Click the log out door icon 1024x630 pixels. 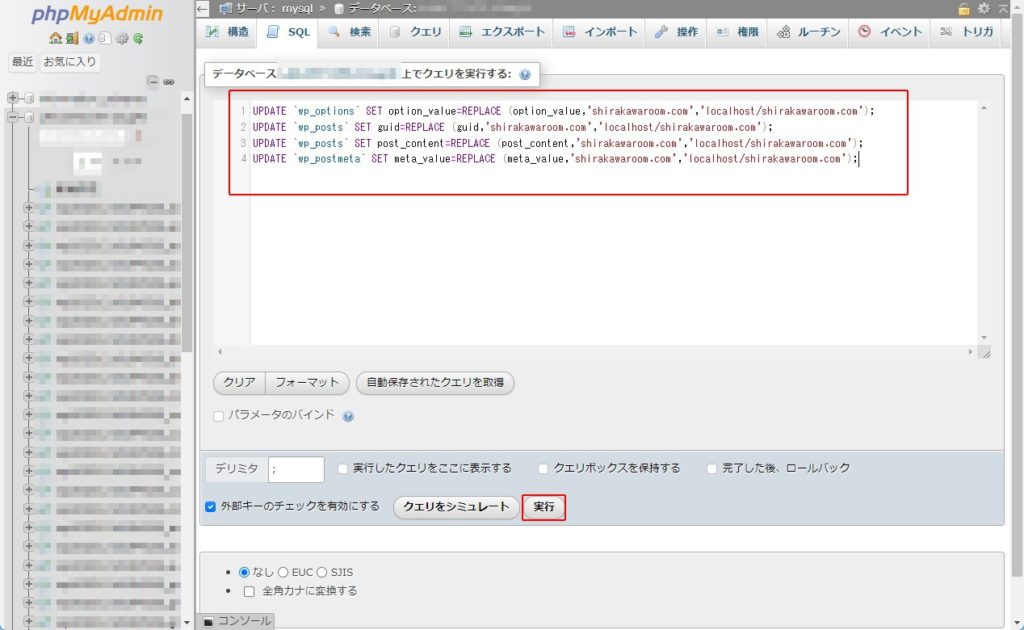71,39
